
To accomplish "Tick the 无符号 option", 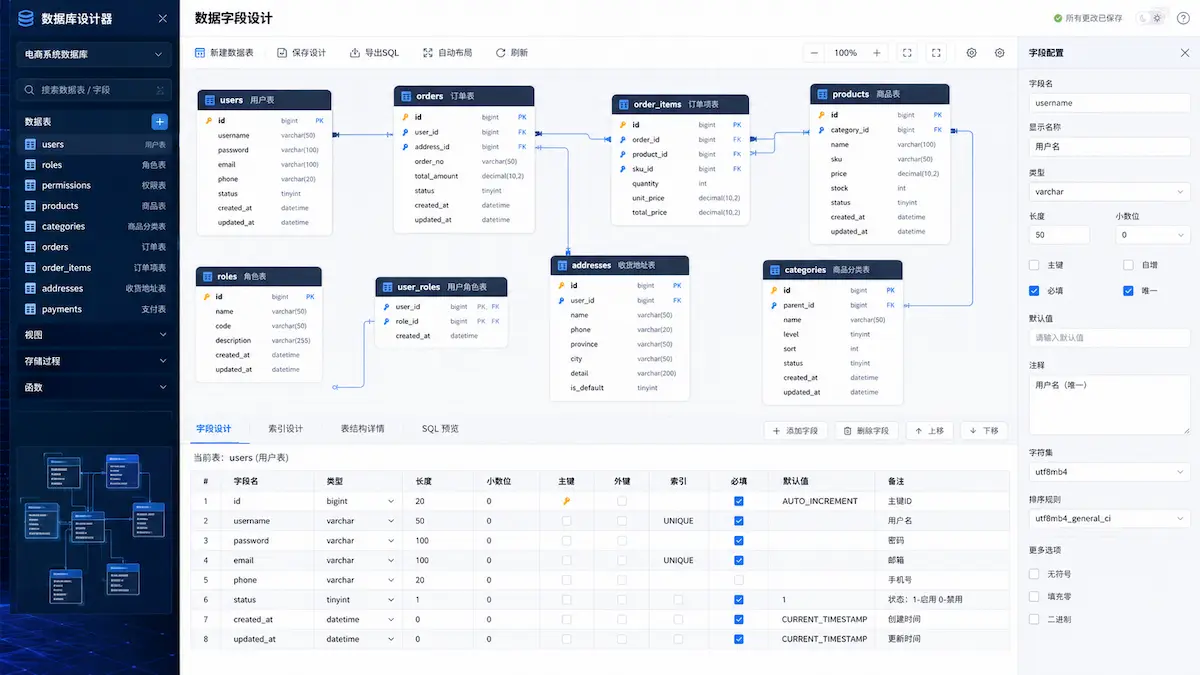I will 1034,574.
